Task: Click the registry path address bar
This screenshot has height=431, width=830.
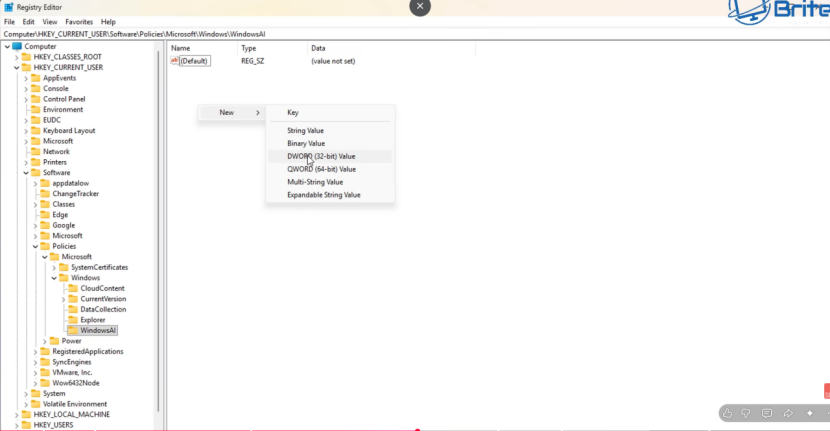Action: [413, 34]
